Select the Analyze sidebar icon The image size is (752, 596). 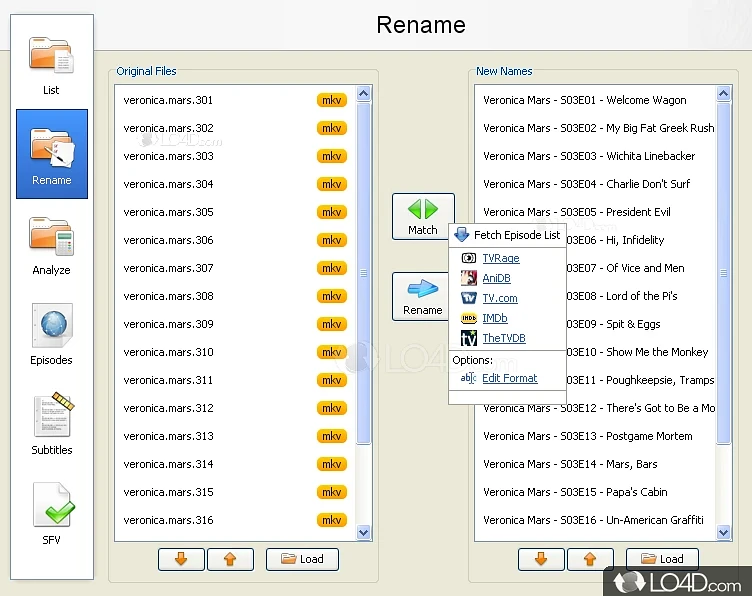click(51, 246)
